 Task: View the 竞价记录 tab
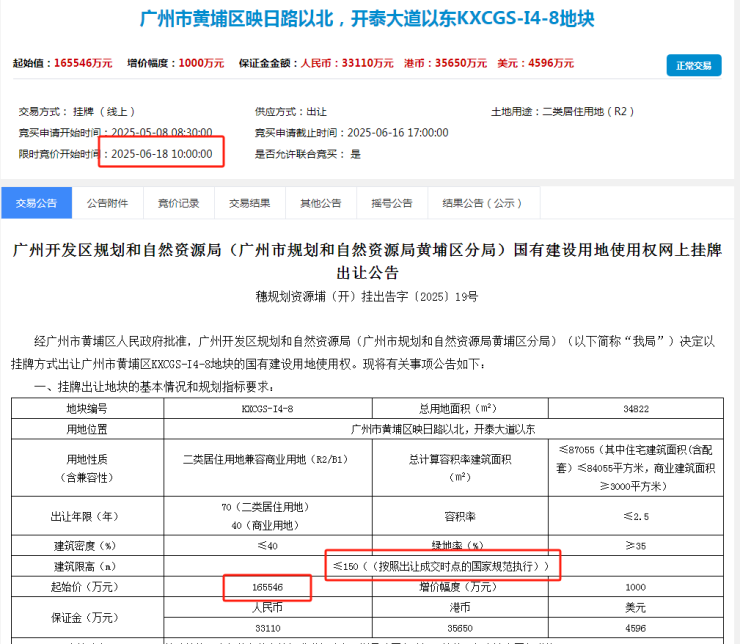(x=178, y=203)
